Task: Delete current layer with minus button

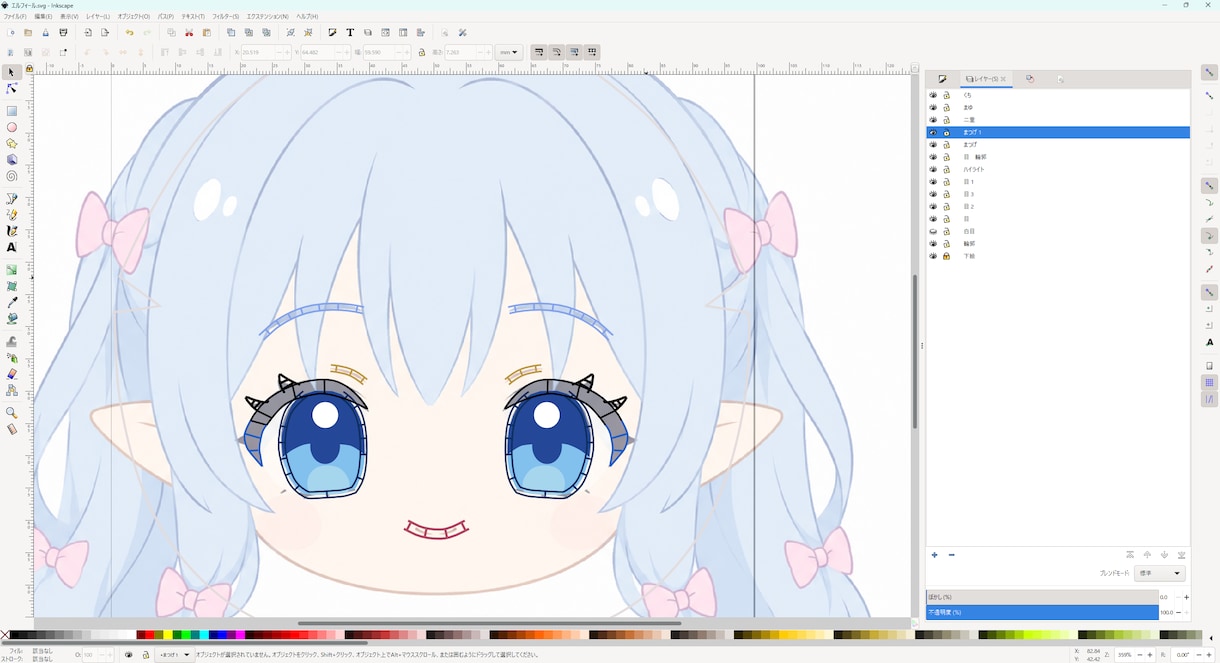Action: 951,555
